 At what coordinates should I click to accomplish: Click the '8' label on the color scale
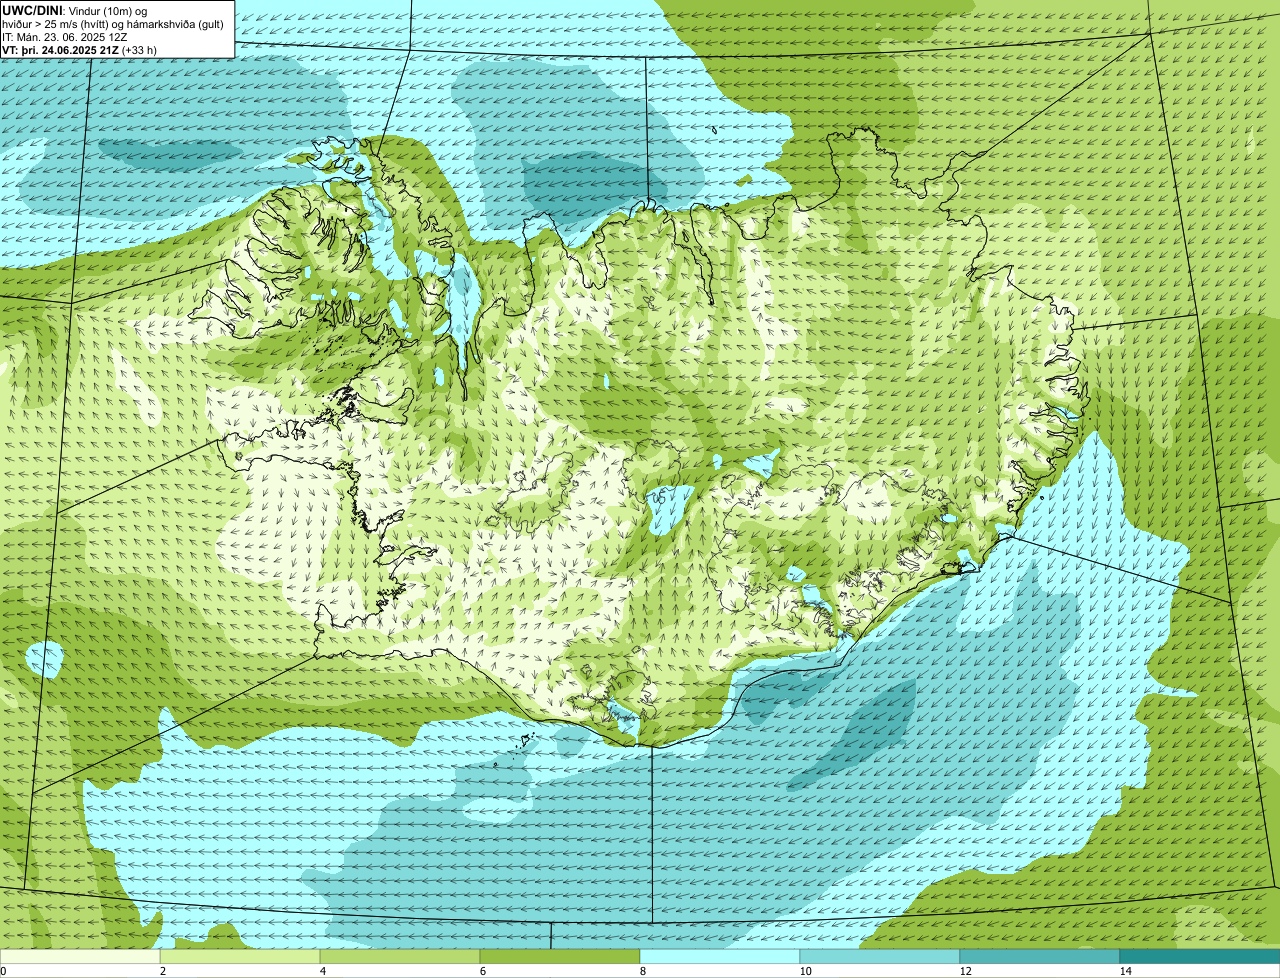642,971
